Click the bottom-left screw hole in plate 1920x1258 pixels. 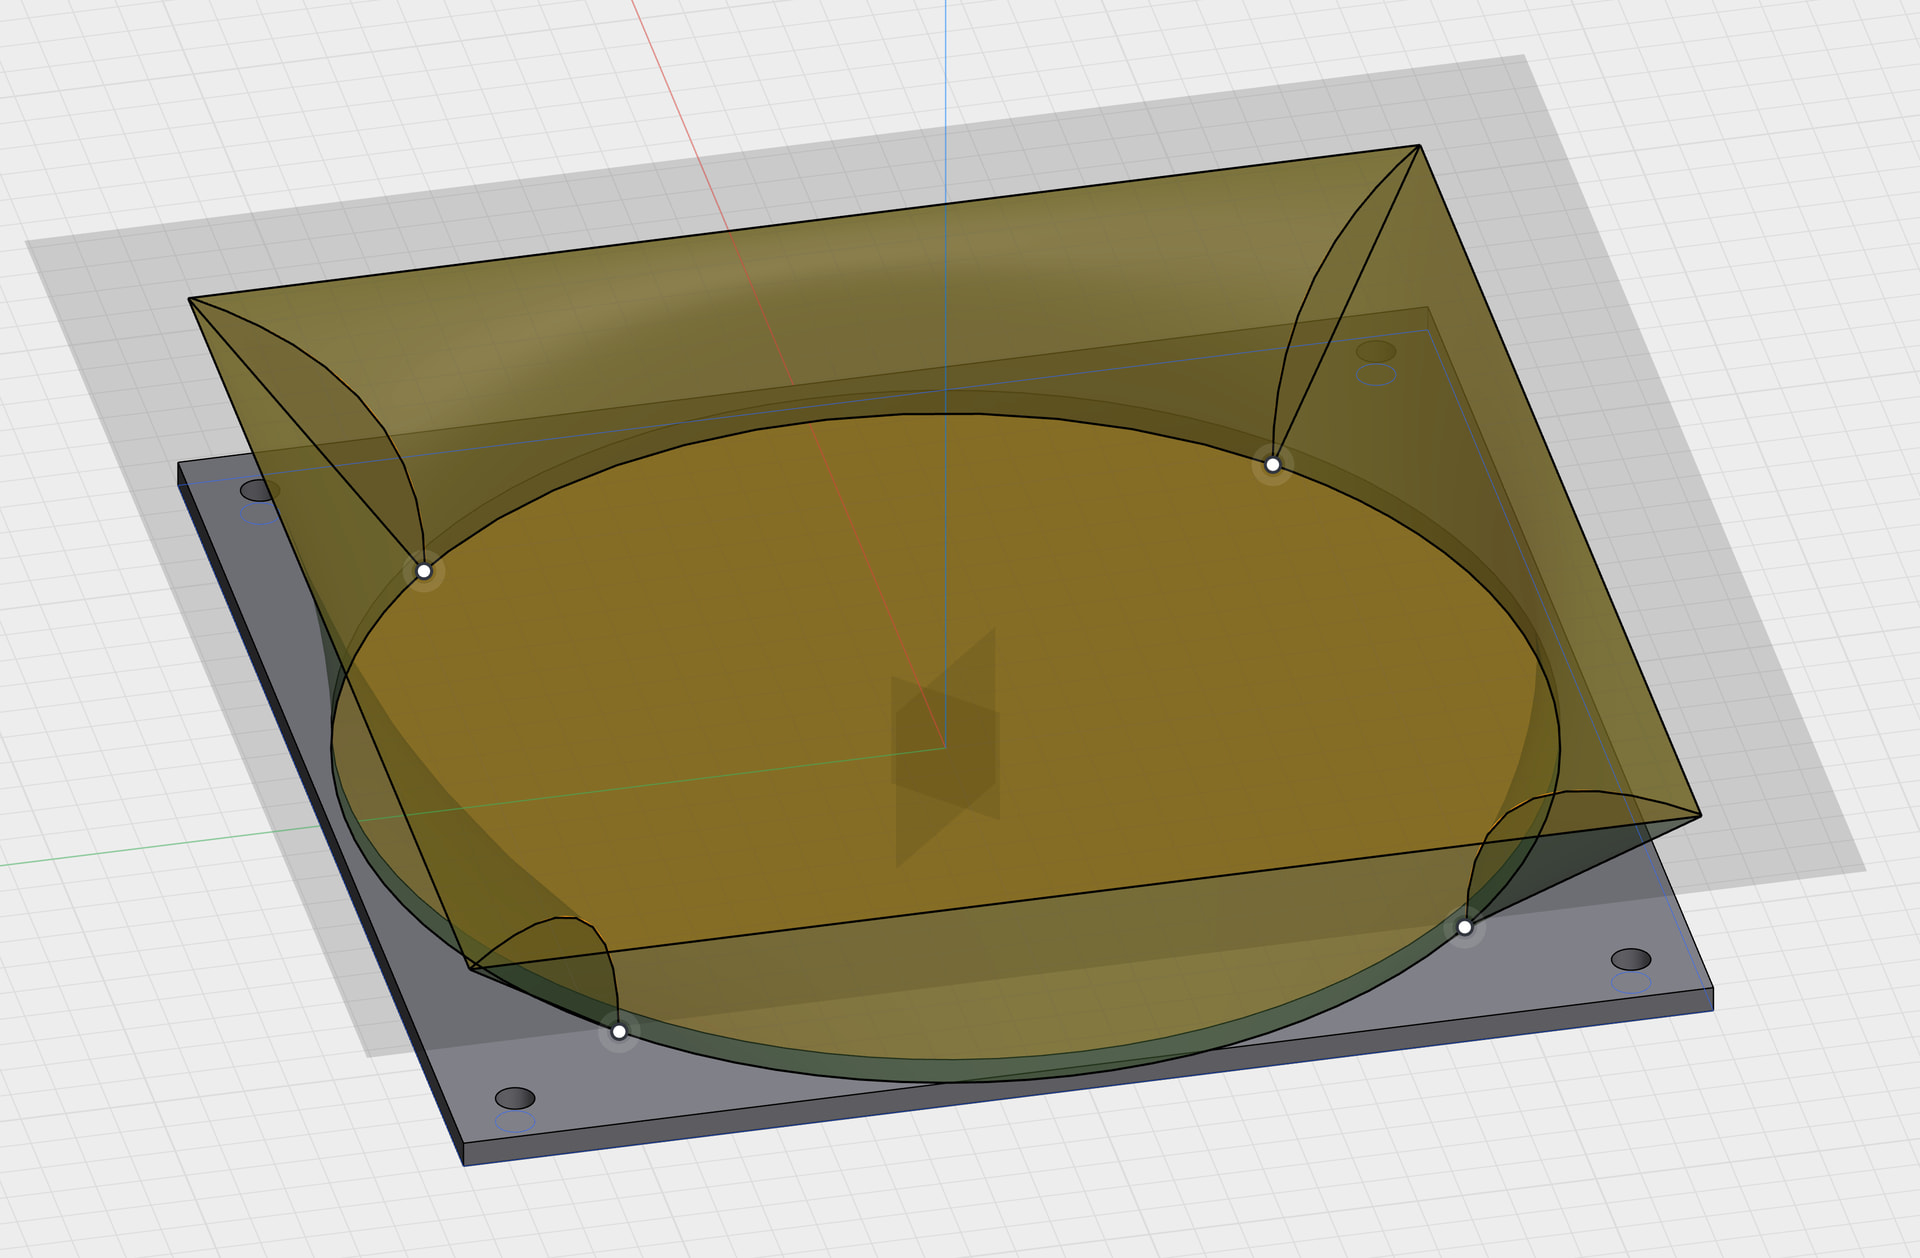click(x=515, y=1098)
